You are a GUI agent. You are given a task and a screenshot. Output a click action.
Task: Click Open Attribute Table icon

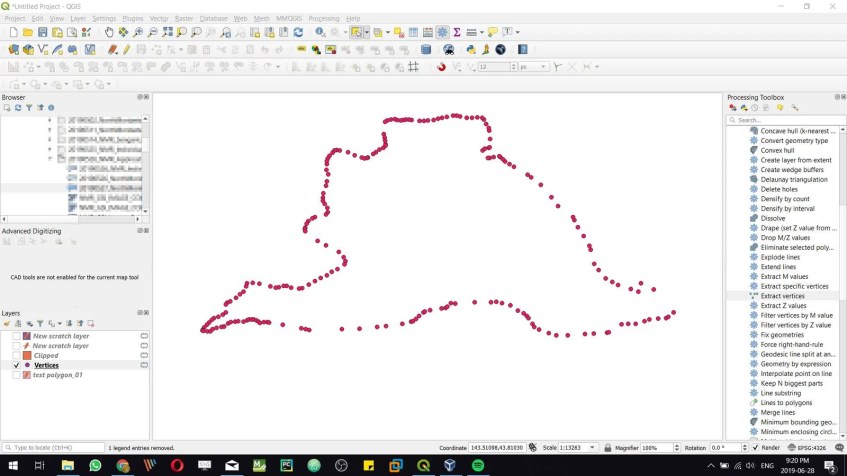[413, 32]
